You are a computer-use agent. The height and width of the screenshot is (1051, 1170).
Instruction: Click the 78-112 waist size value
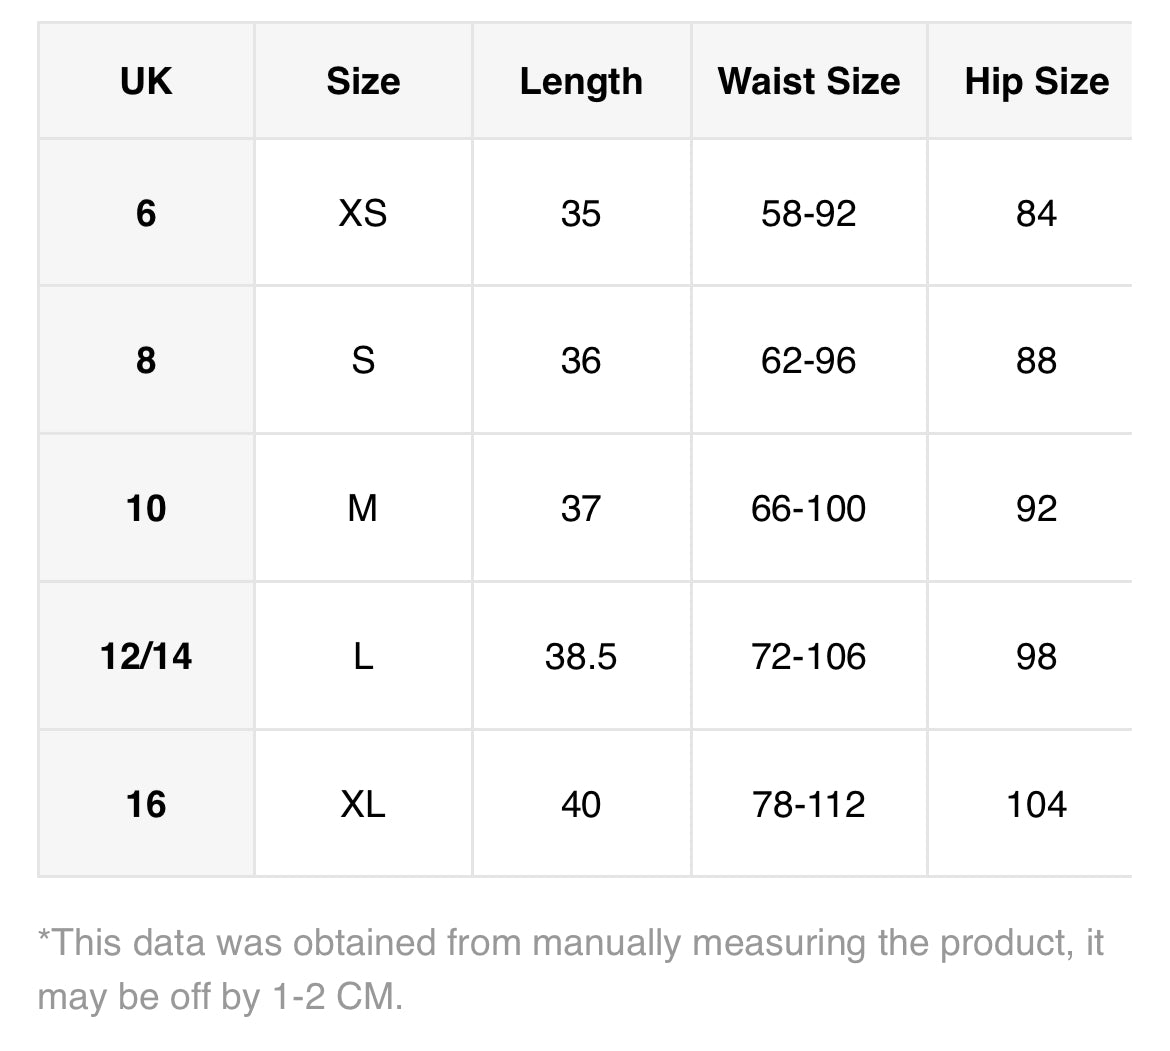(808, 804)
